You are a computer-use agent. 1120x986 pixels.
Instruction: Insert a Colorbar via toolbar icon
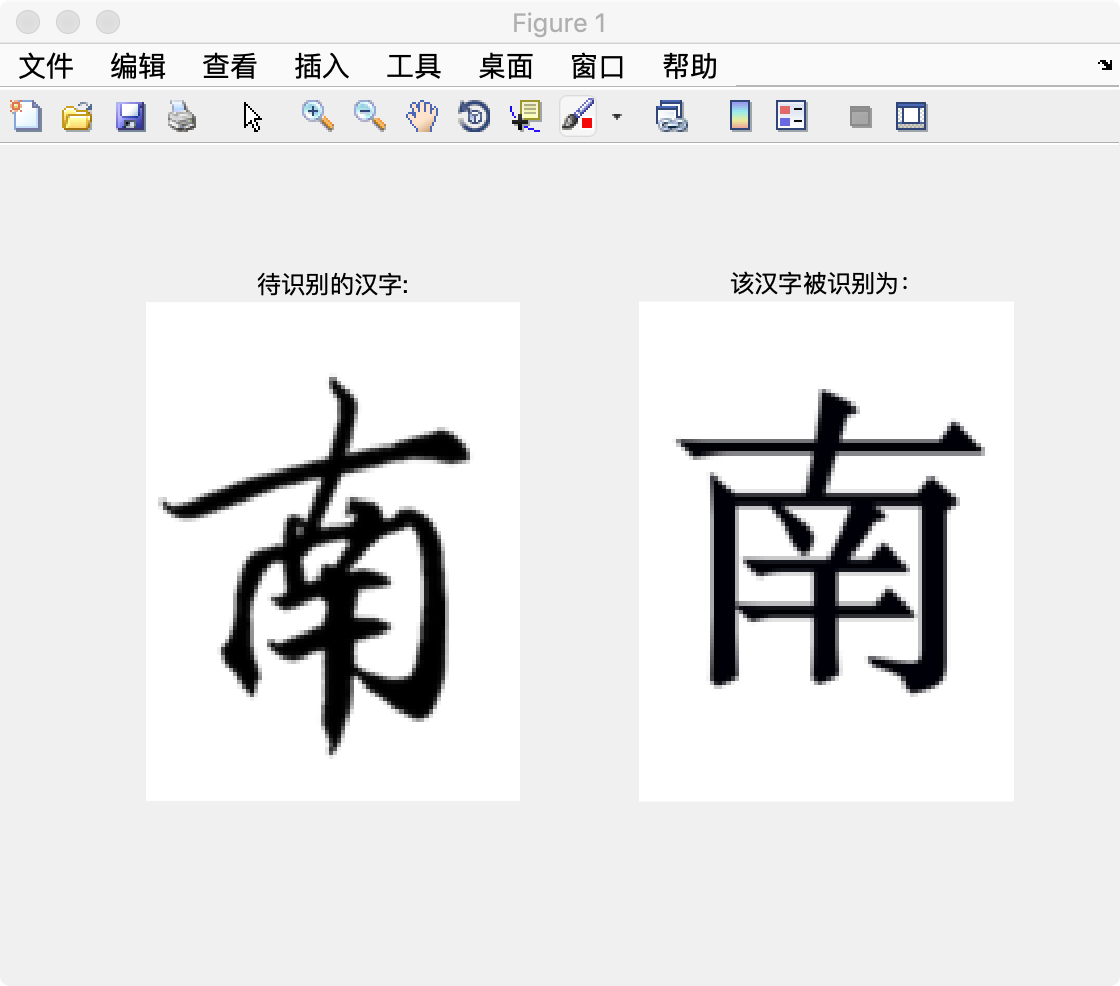[x=740, y=116]
